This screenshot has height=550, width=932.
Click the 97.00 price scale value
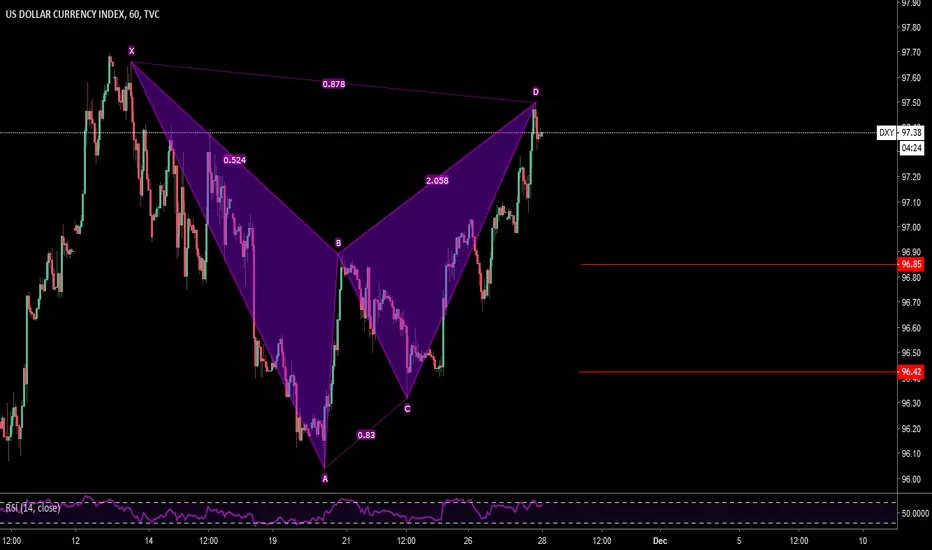[x=911, y=228]
